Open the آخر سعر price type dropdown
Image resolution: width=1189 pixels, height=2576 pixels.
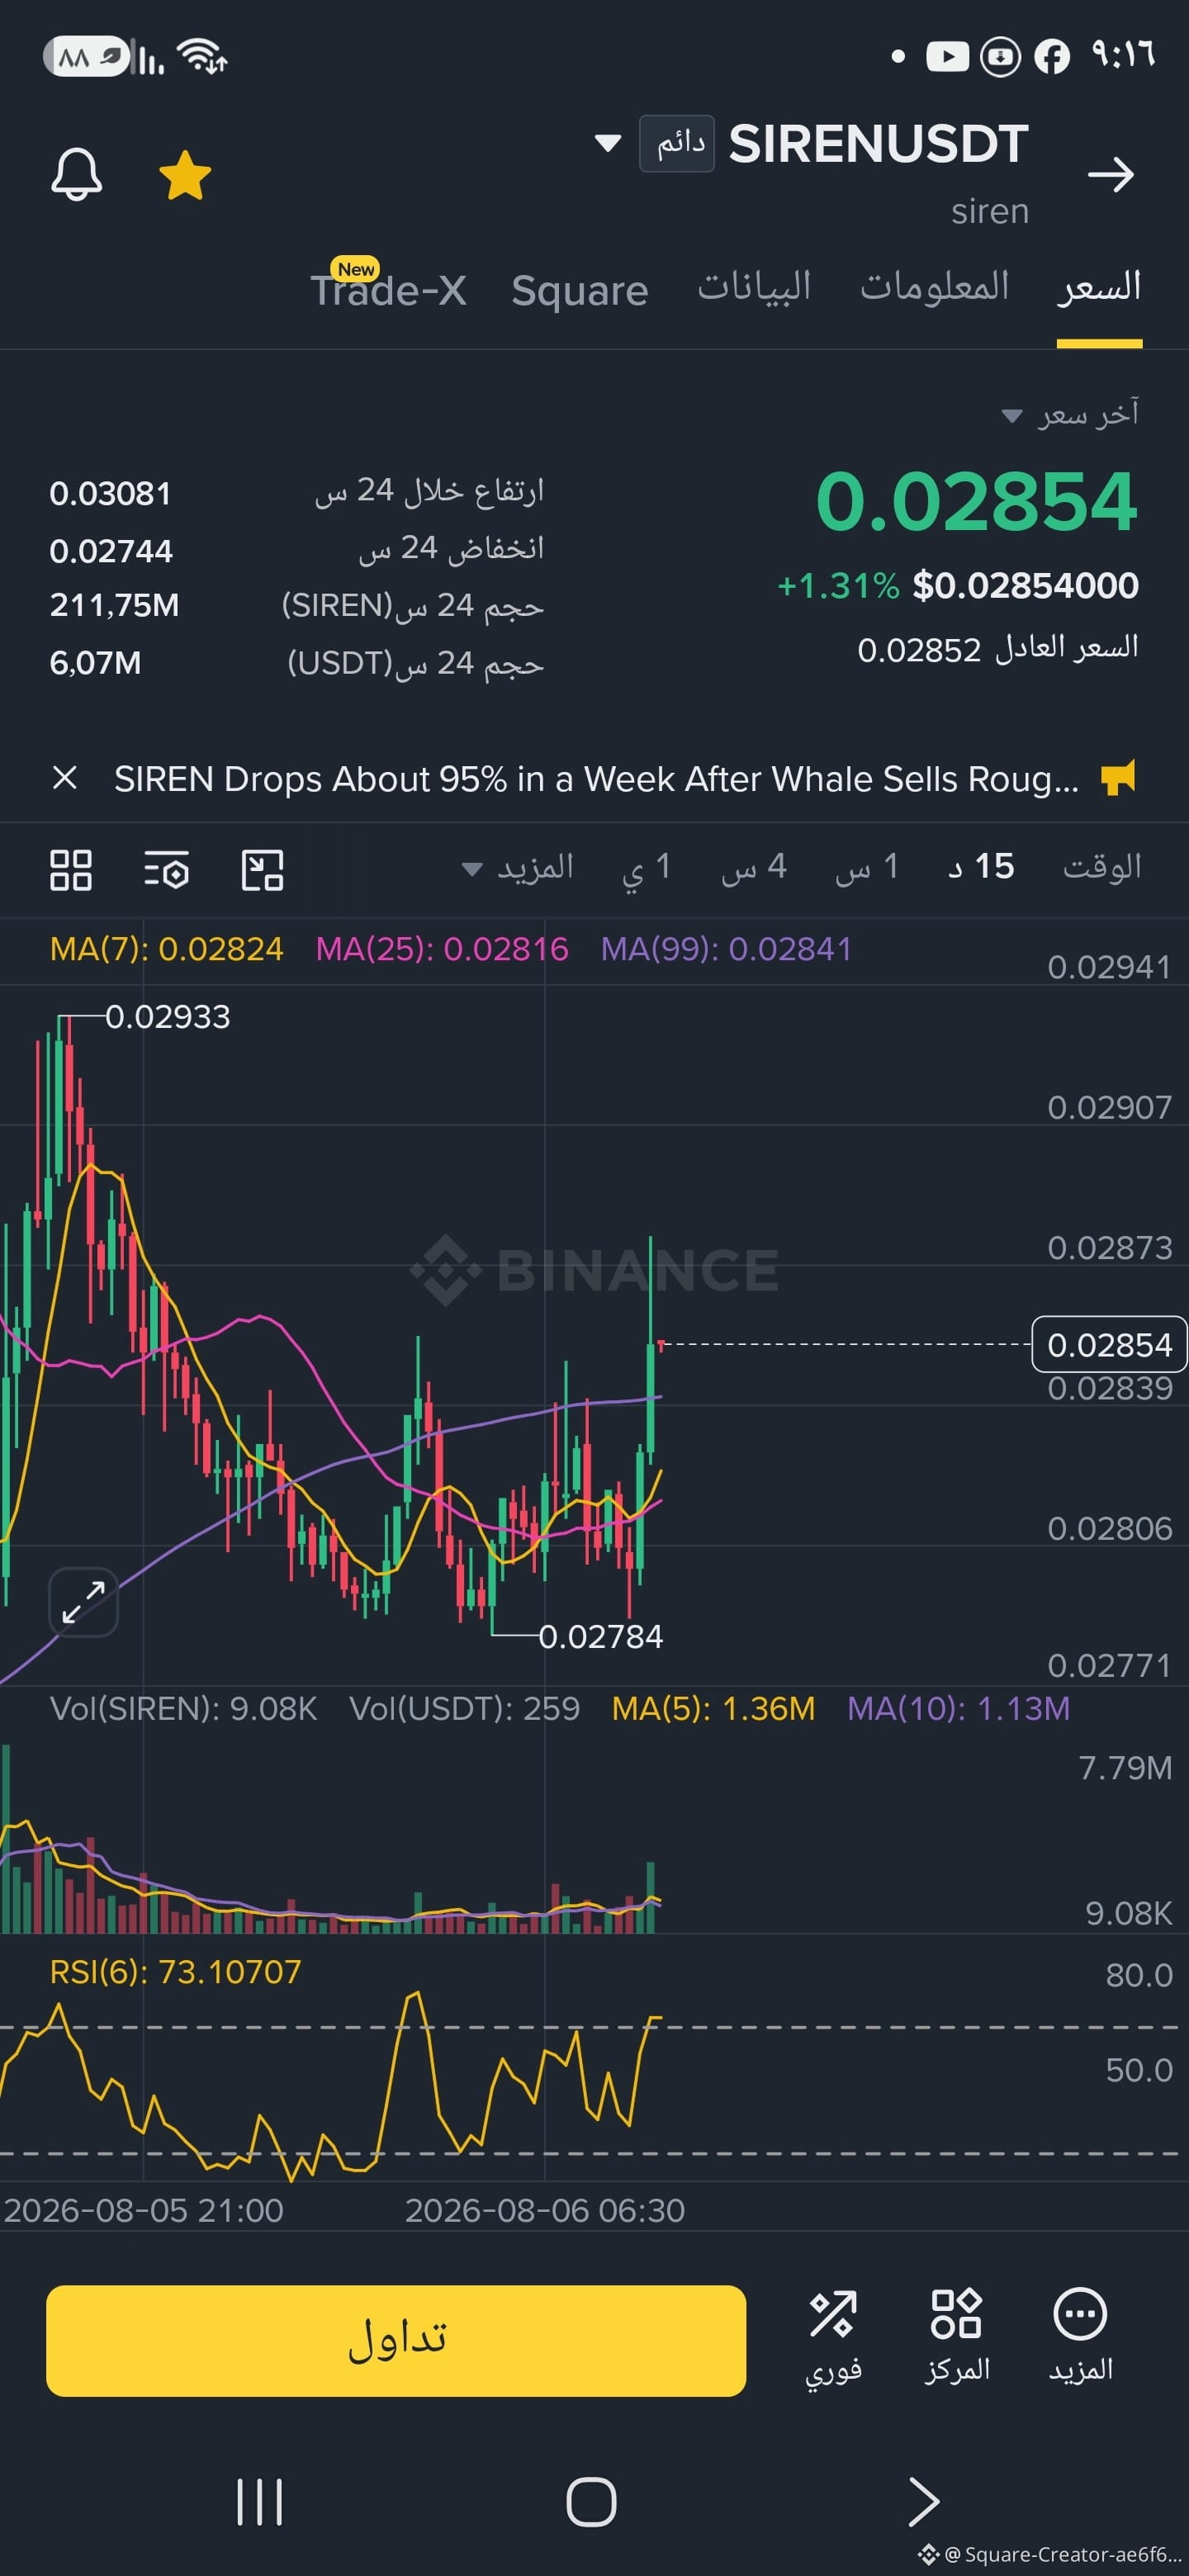tap(1070, 414)
